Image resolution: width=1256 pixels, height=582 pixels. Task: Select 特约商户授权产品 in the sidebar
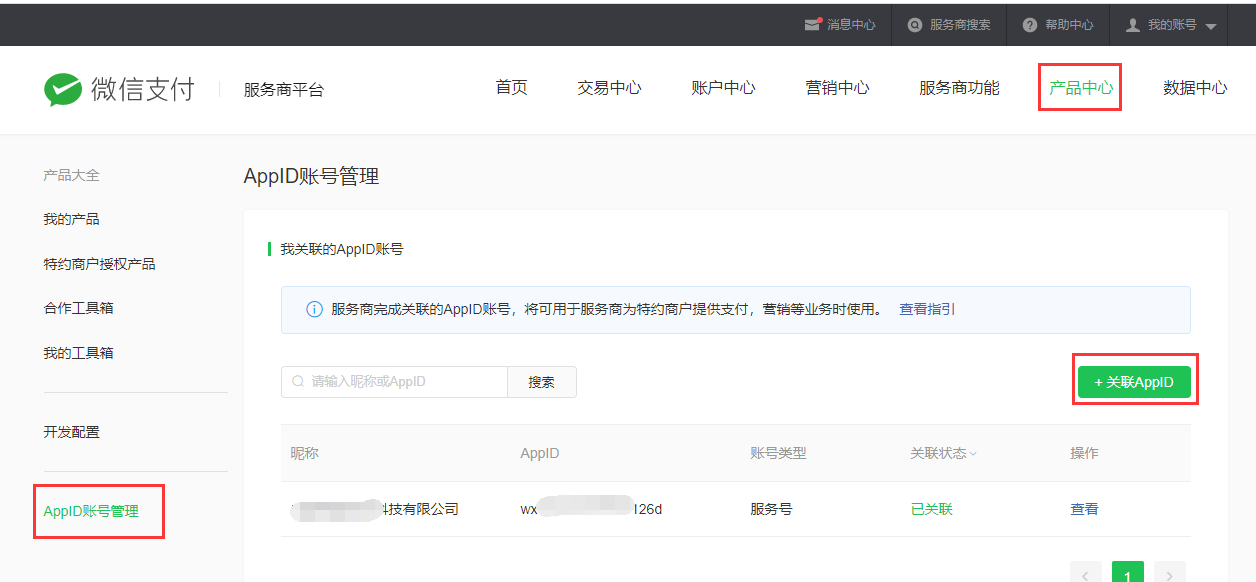click(99, 264)
